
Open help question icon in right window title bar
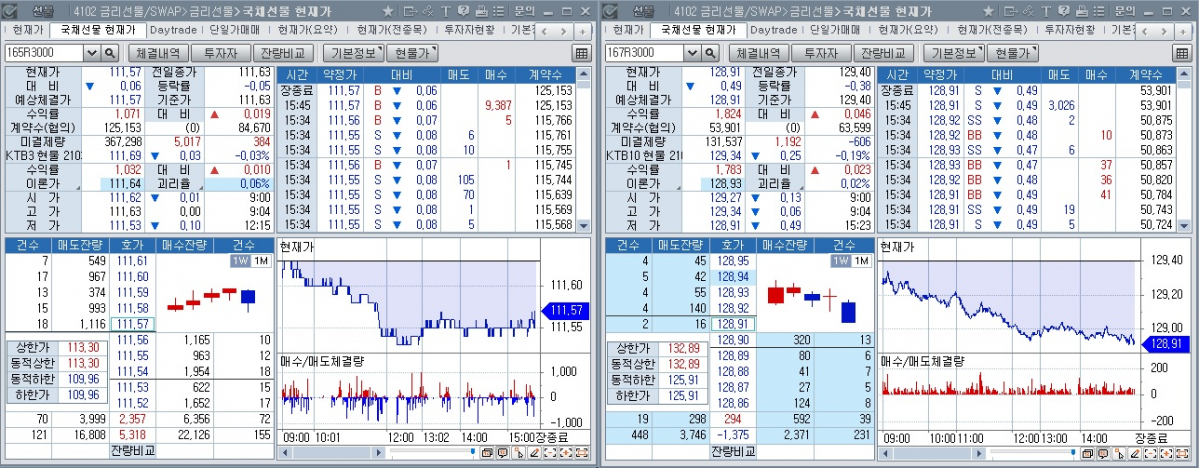click(1064, 11)
